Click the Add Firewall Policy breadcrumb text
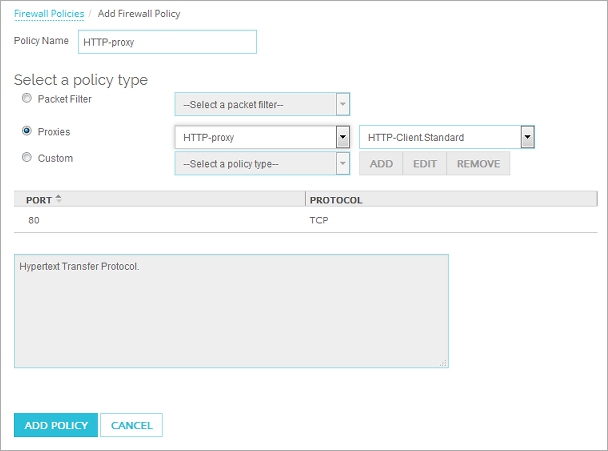The image size is (608, 451). click(x=139, y=14)
